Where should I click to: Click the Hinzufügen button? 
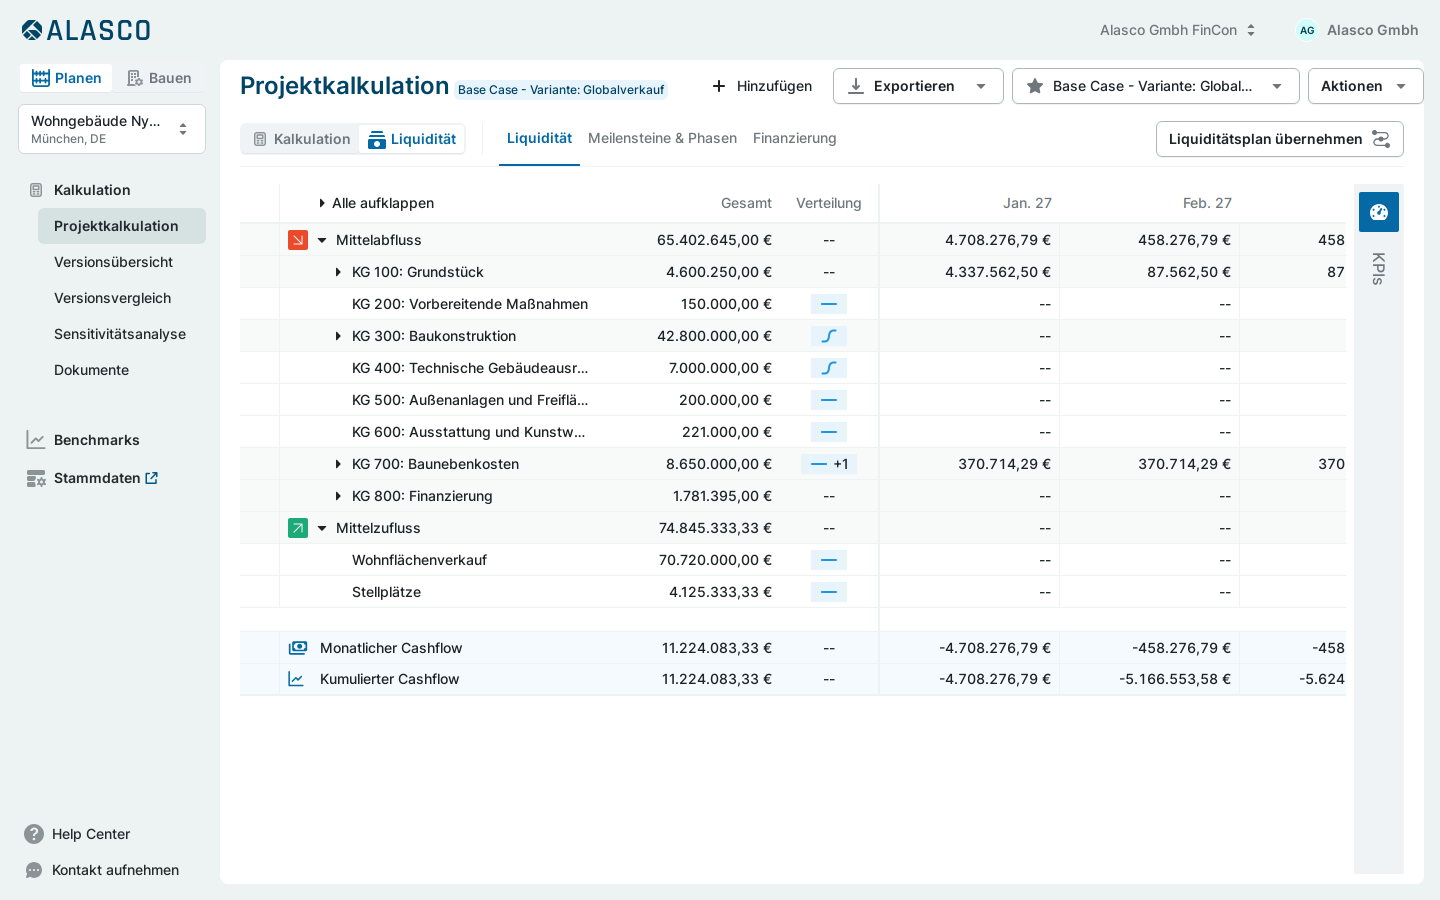pyautogui.click(x=762, y=86)
